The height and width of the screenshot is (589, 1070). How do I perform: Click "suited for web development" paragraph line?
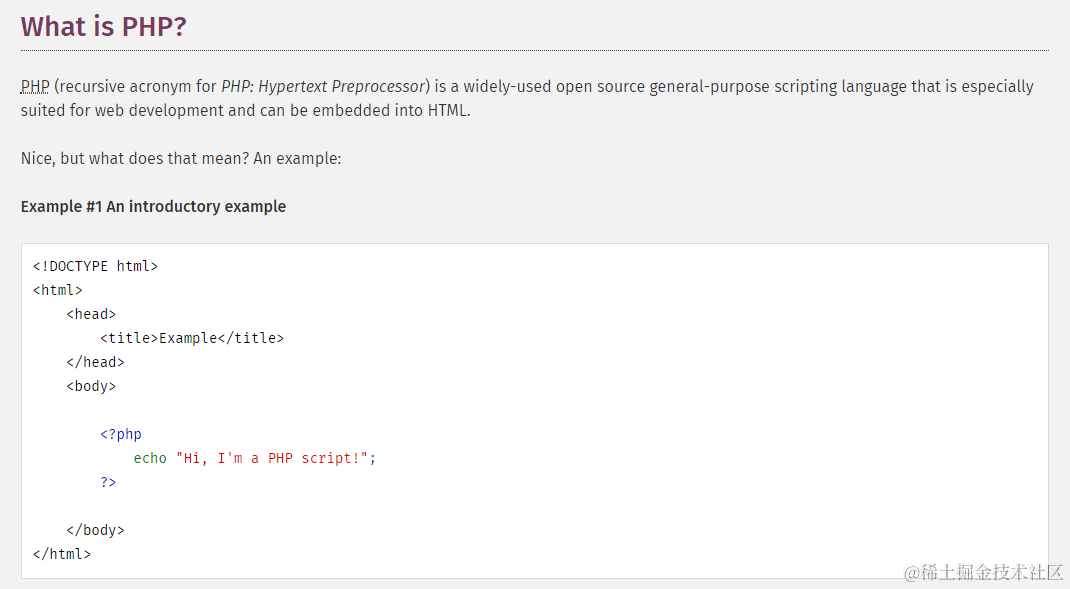point(246,111)
